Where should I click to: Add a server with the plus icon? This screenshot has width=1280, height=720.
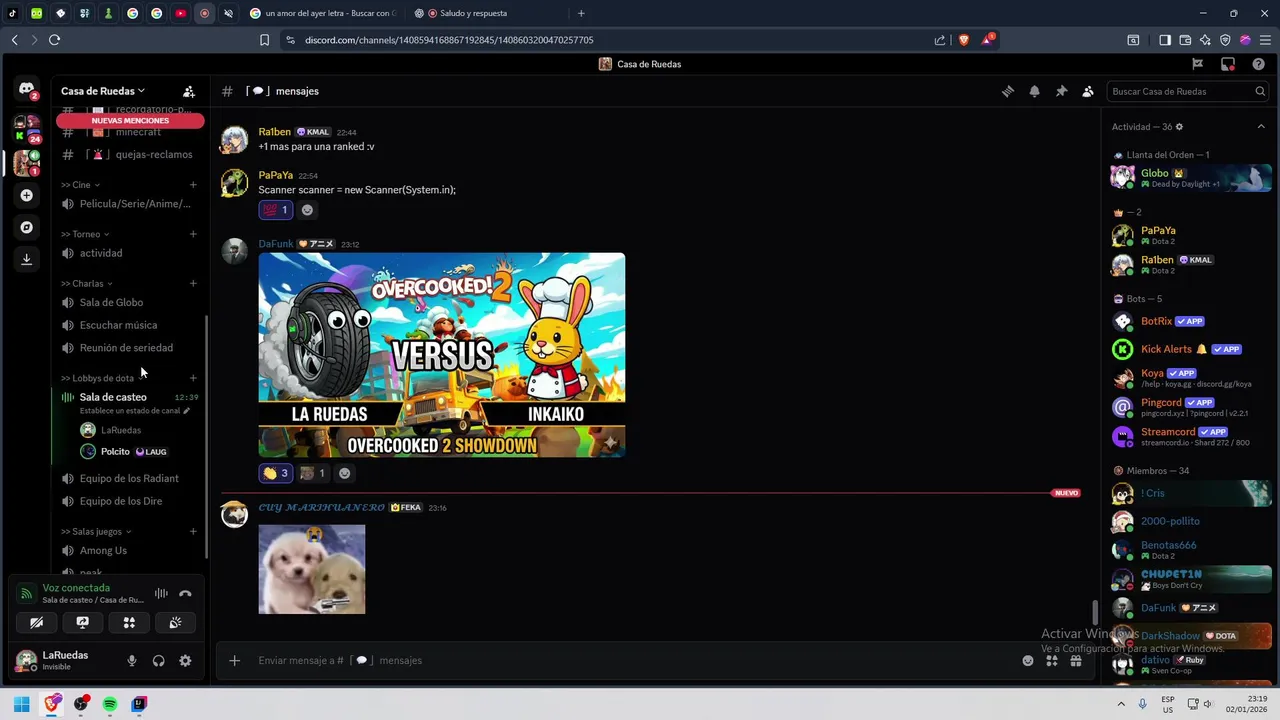(x=27, y=195)
